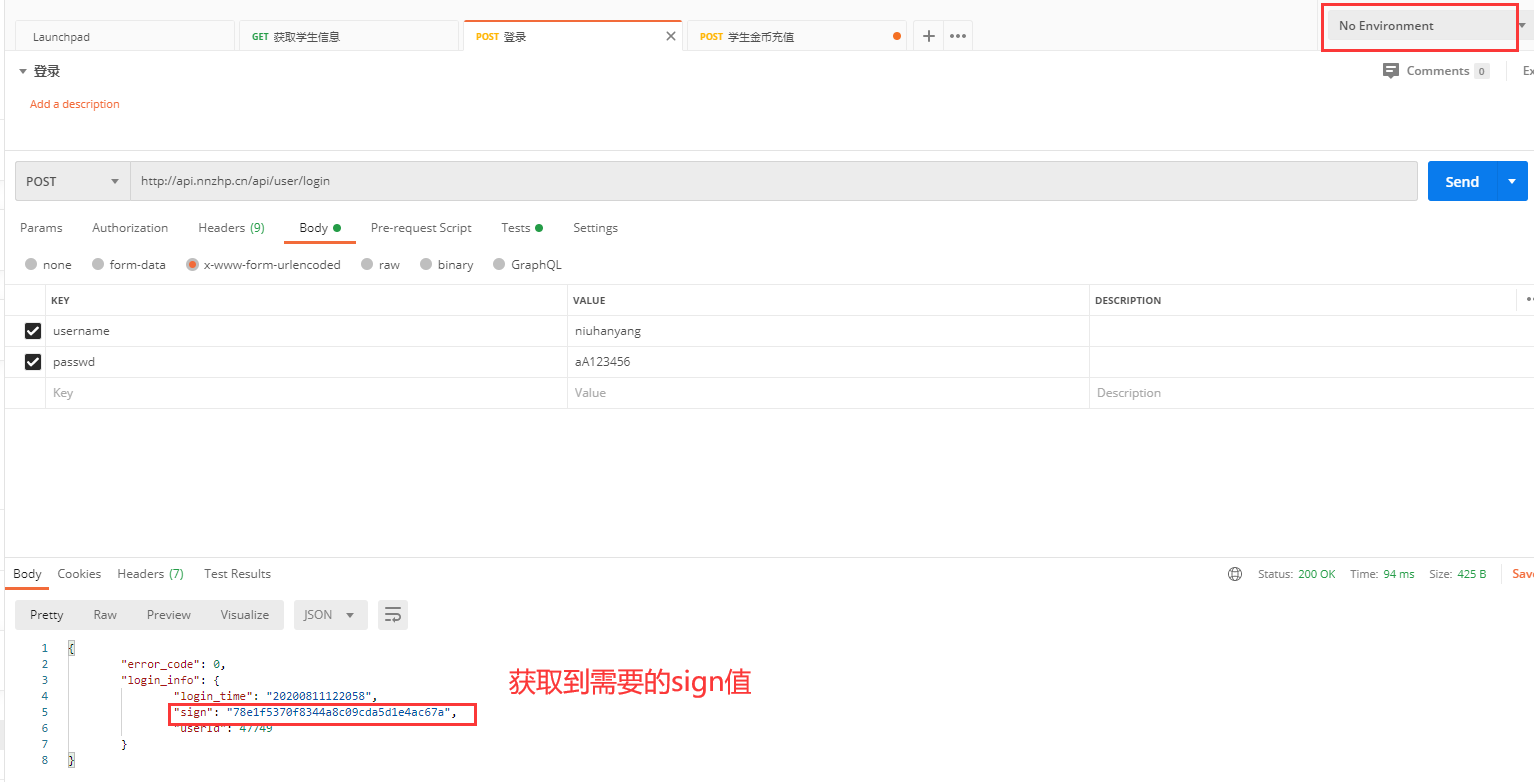Select the raw body type radio button

366,264
